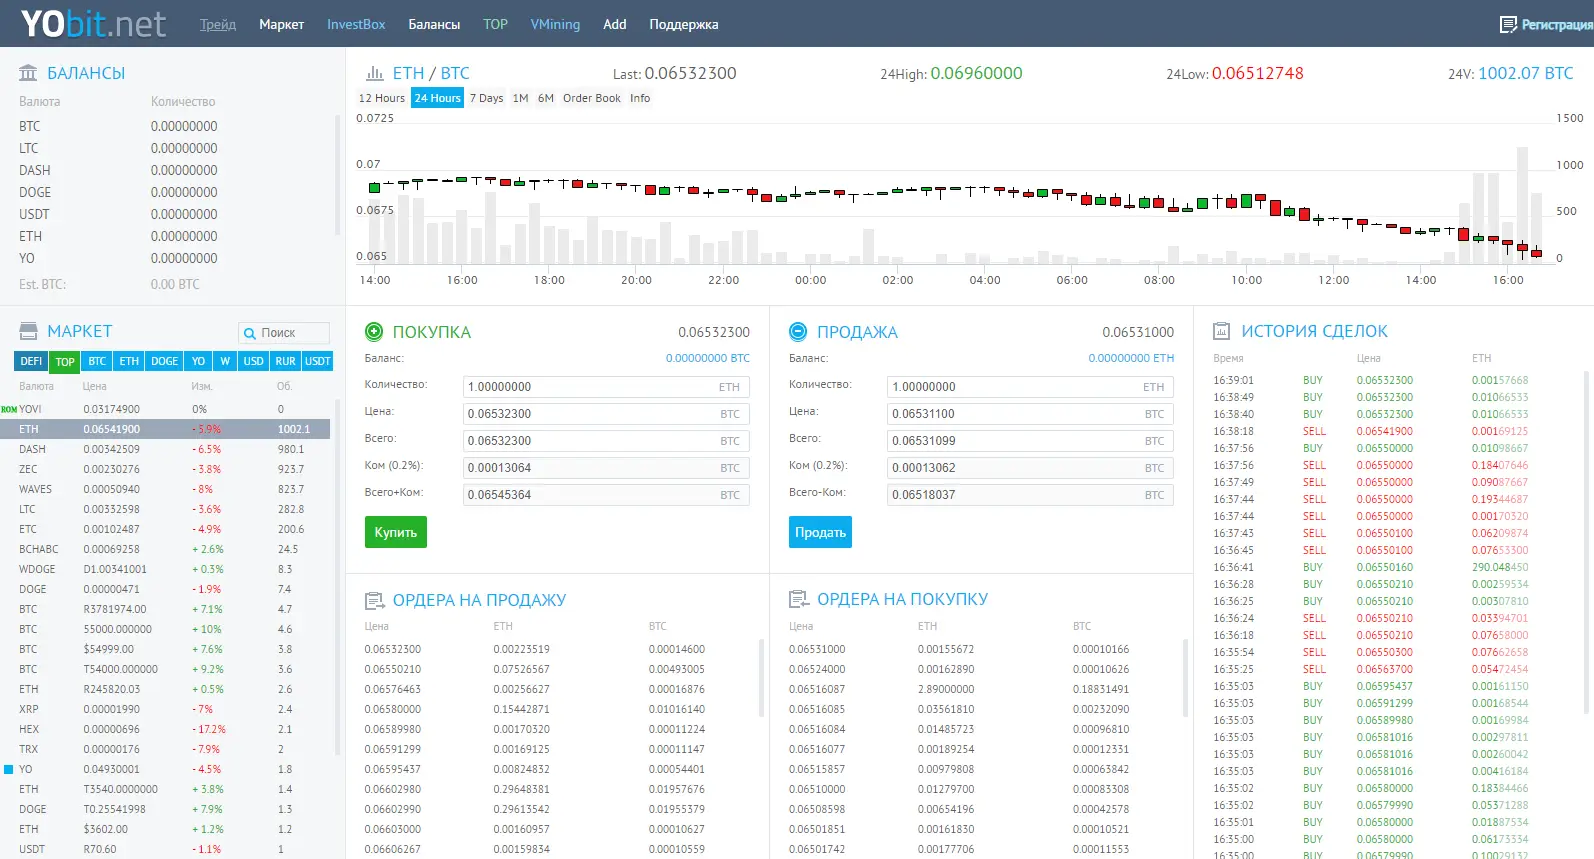Click the trade history scrollbar

click(1586, 543)
